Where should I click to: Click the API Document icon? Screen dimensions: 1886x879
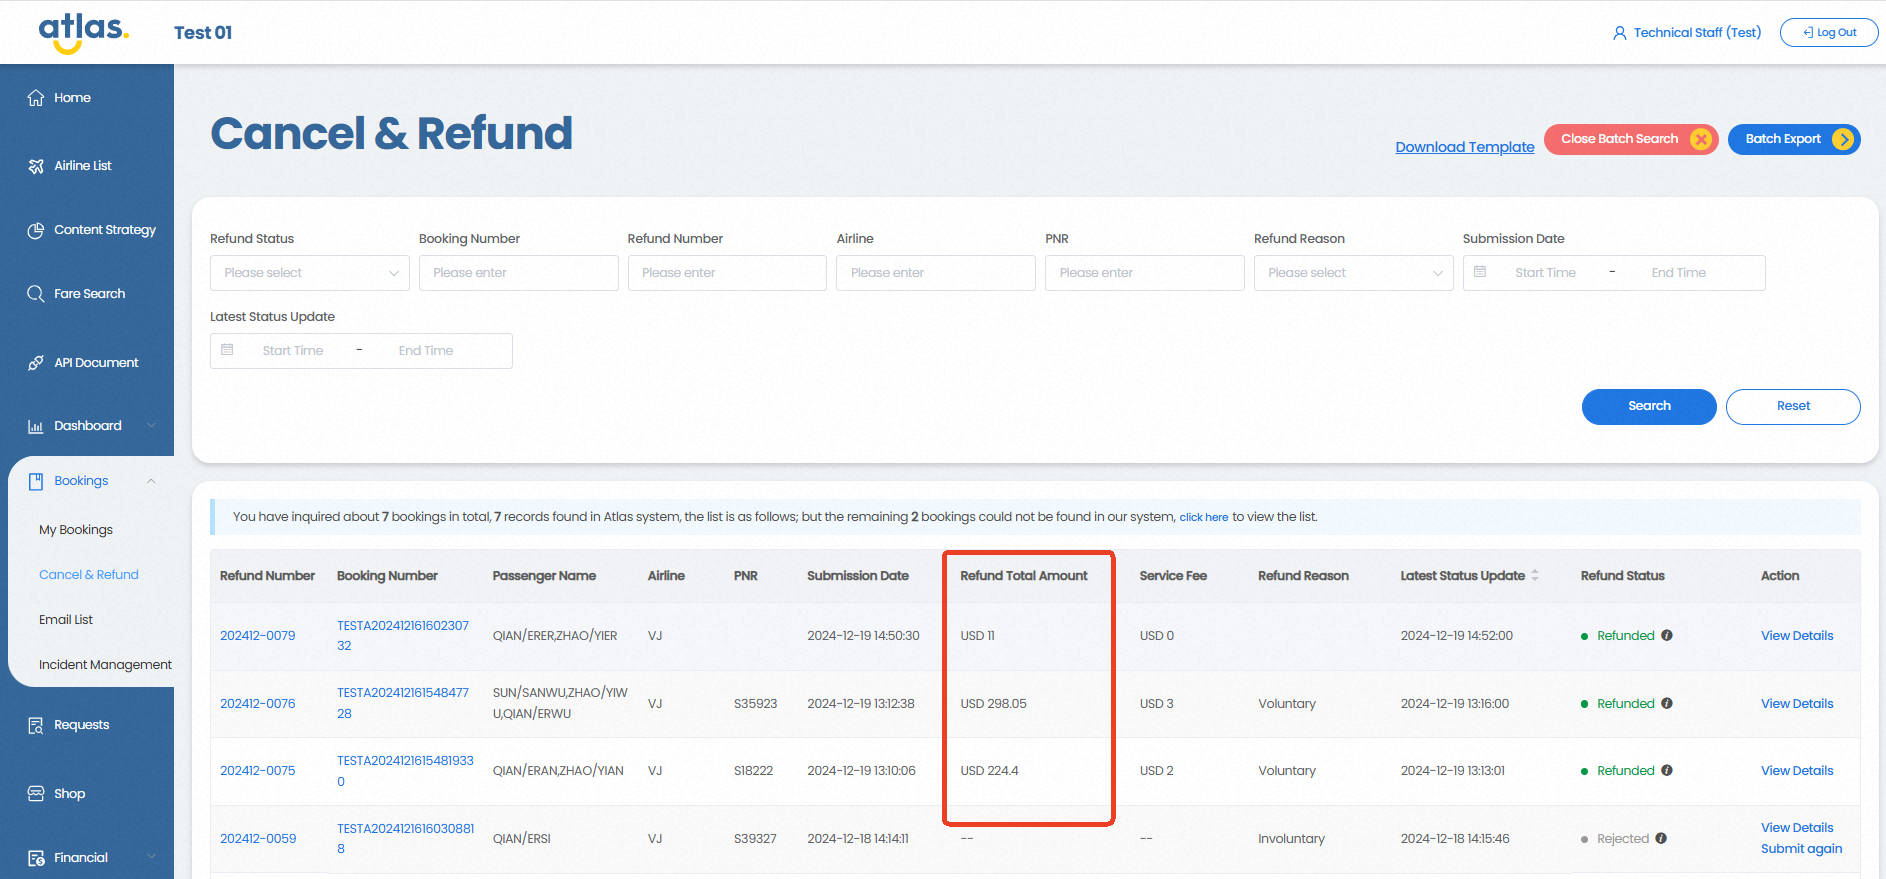click(36, 363)
